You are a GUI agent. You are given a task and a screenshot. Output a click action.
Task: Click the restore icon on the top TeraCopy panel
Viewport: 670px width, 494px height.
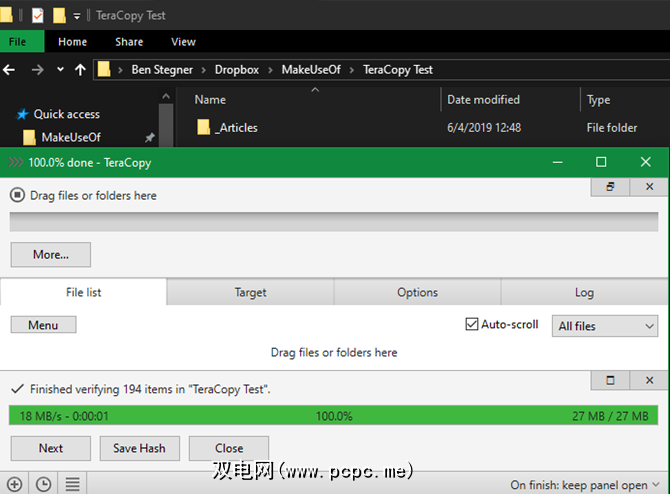[610, 187]
